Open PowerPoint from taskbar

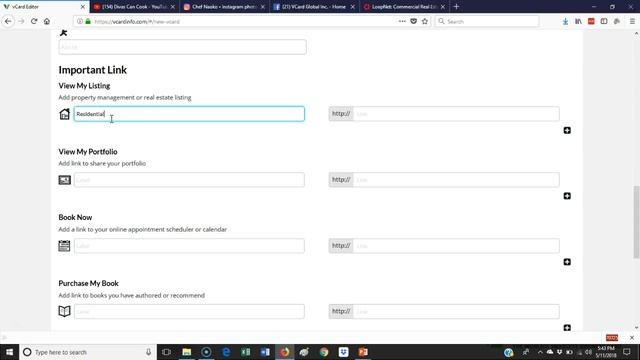(363, 352)
